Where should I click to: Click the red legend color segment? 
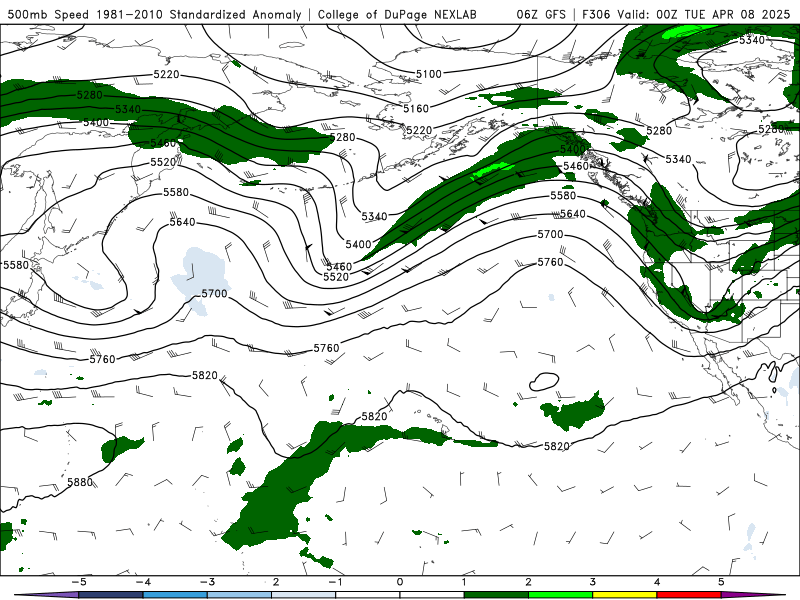[x=689, y=595]
